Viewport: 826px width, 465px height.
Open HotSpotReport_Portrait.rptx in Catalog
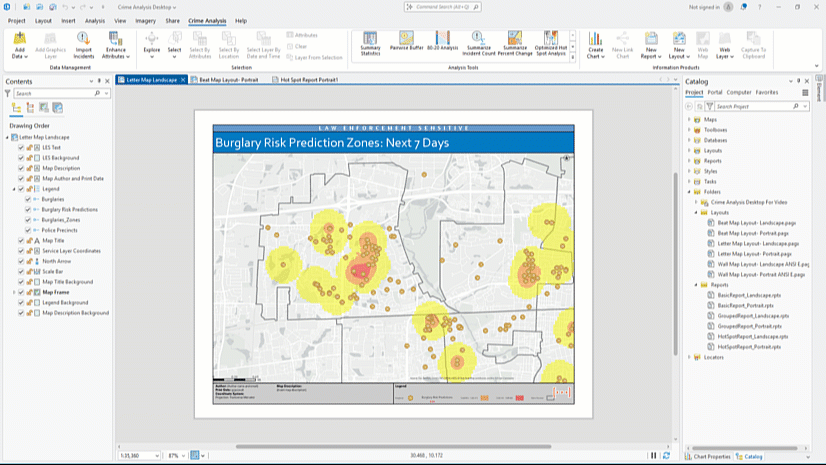[749, 347]
